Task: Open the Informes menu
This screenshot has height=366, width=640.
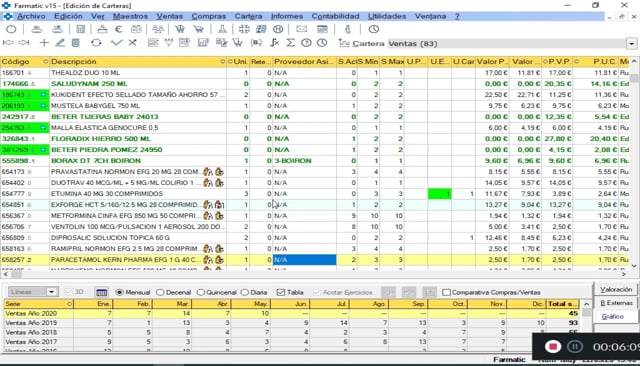Action: pos(287,16)
